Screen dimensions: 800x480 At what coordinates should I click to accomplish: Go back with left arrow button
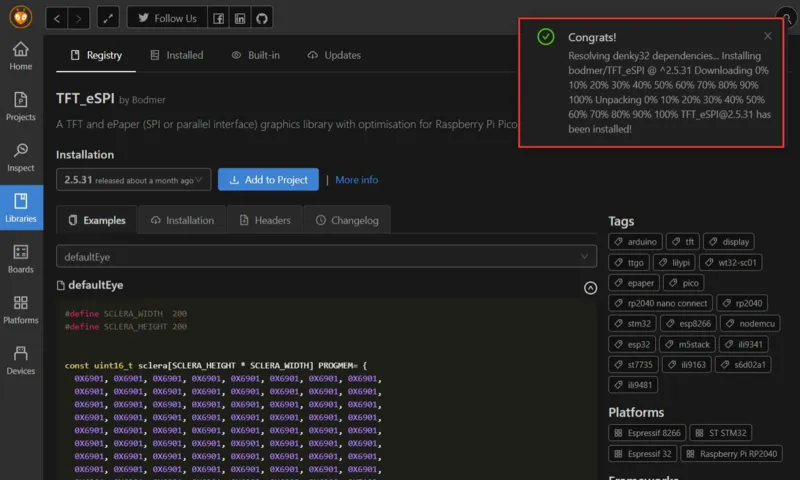click(57, 19)
